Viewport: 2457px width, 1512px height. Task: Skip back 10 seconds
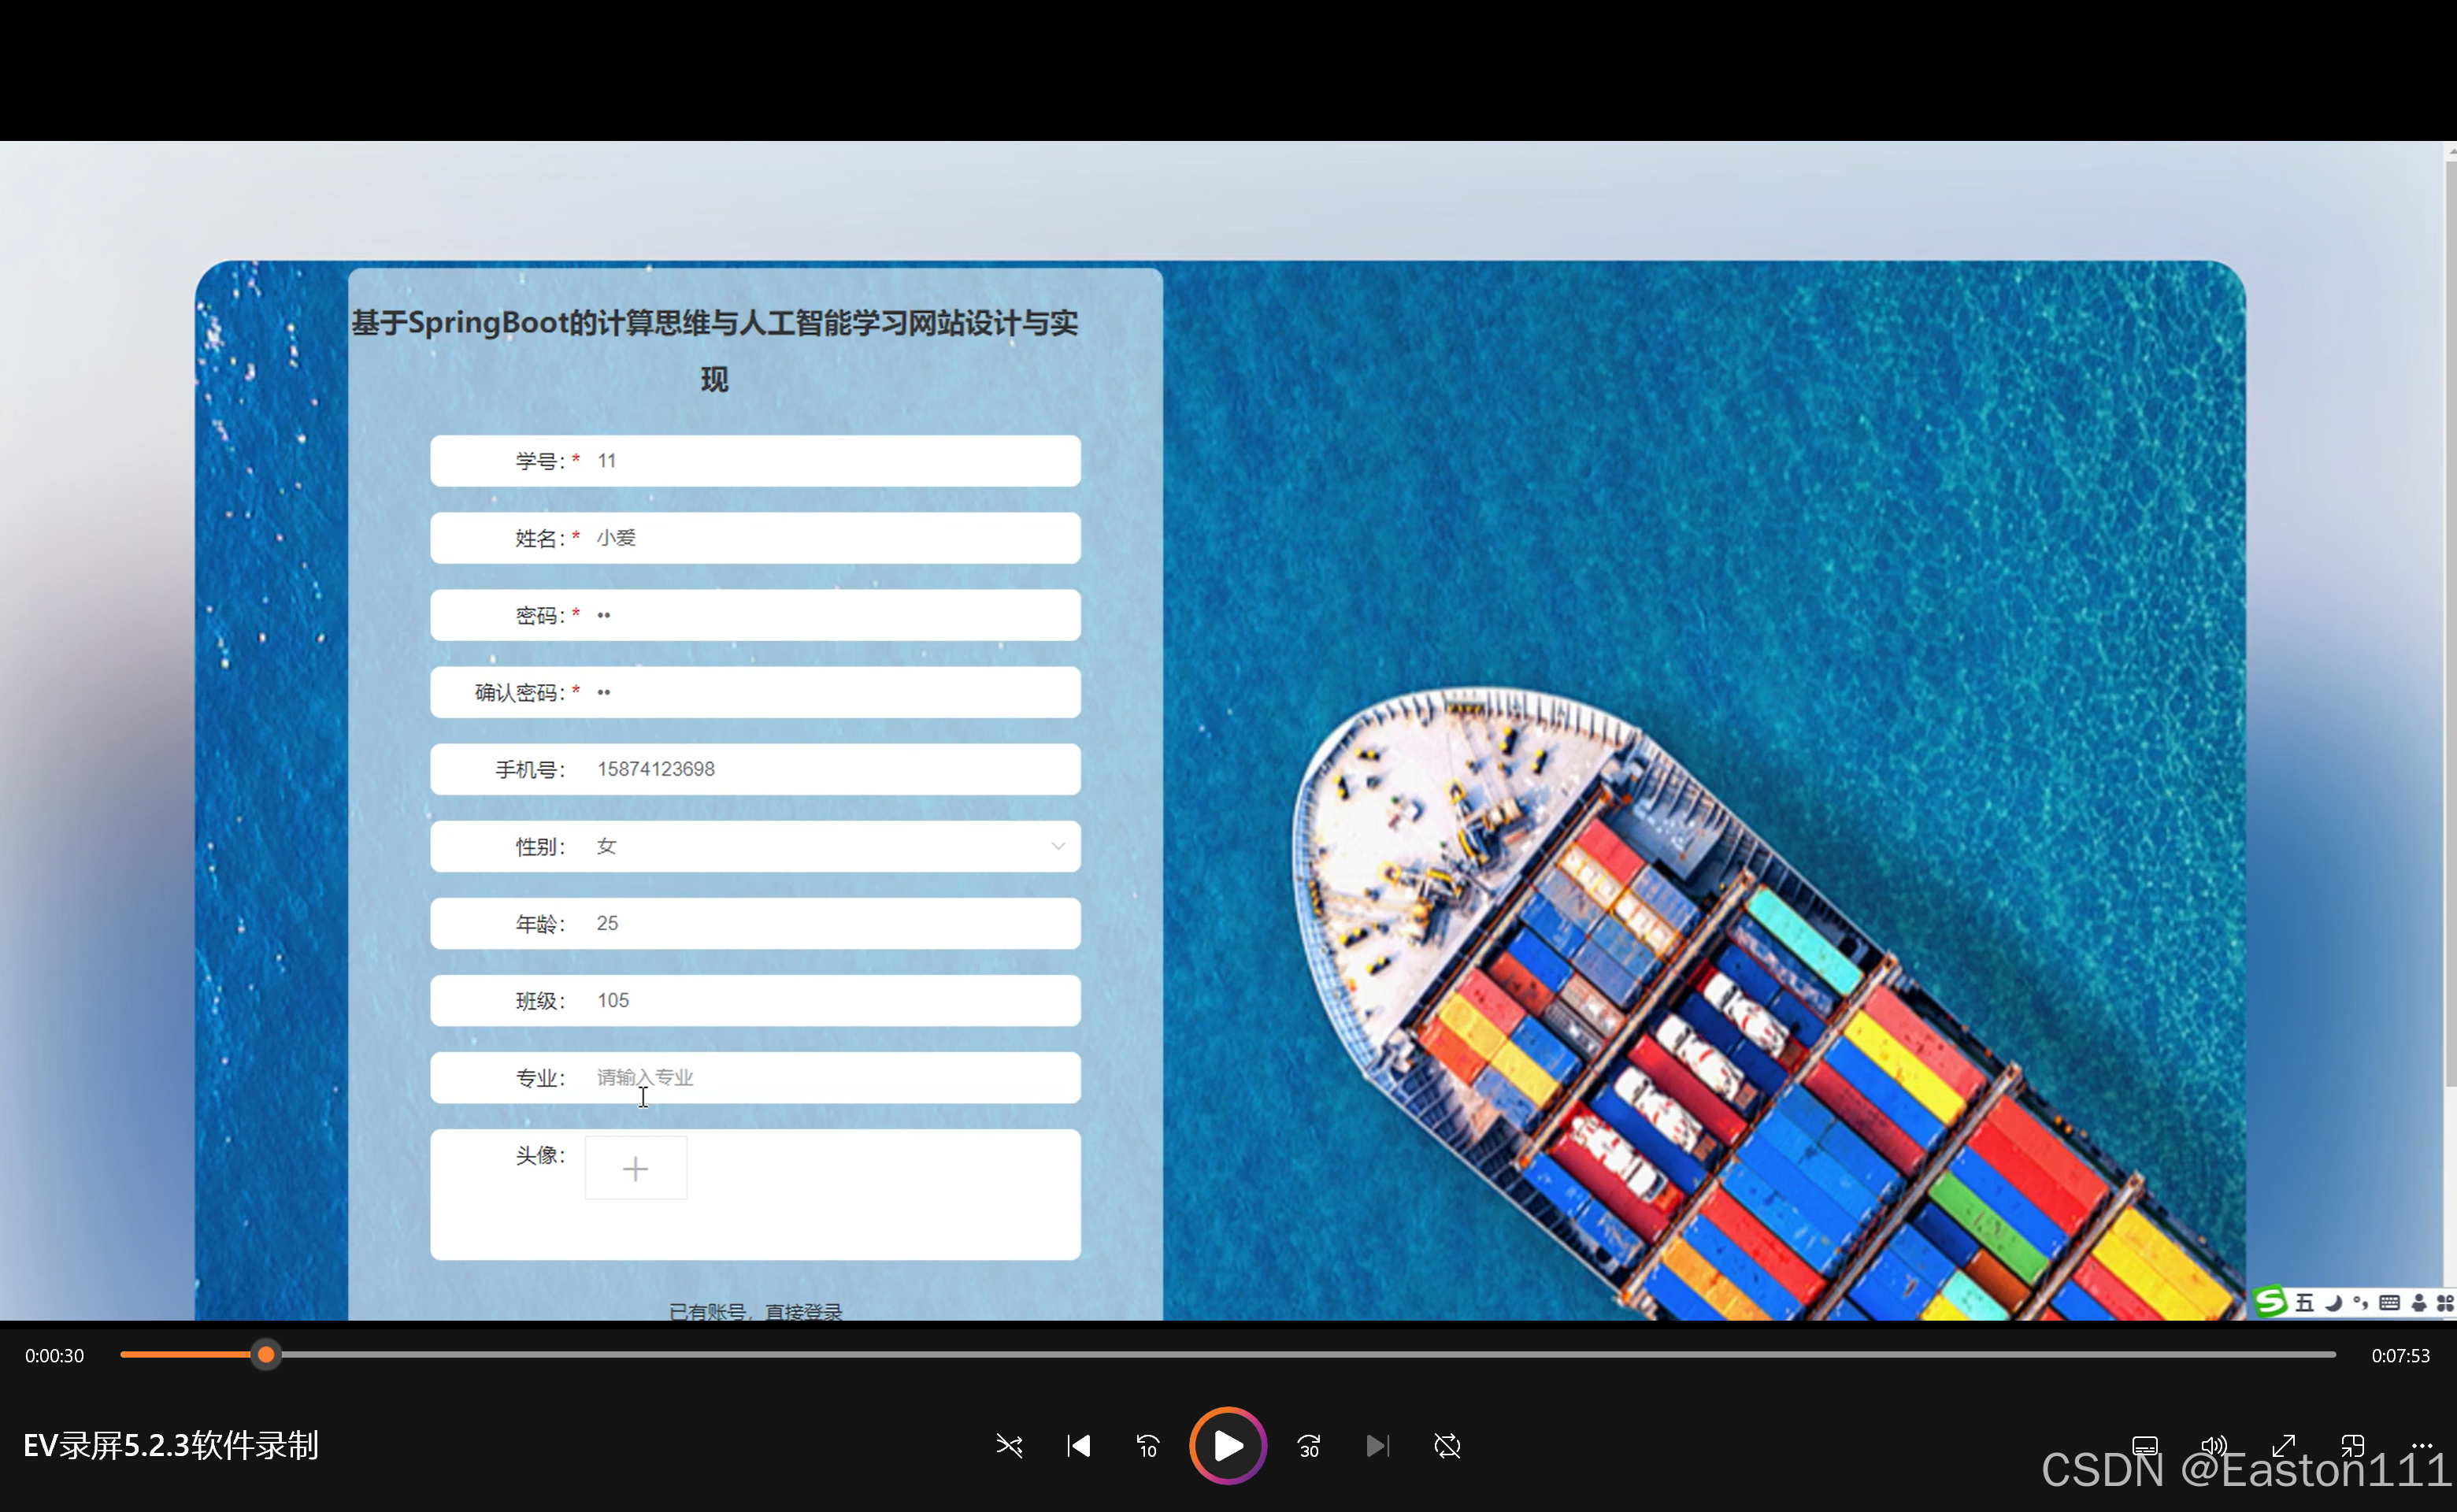tap(1147, 1446)
